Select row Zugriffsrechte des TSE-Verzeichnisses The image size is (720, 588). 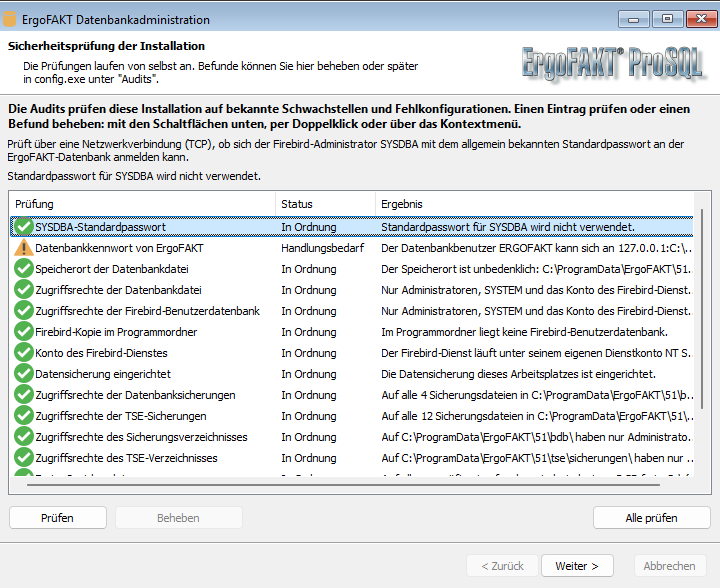point(352,458)
